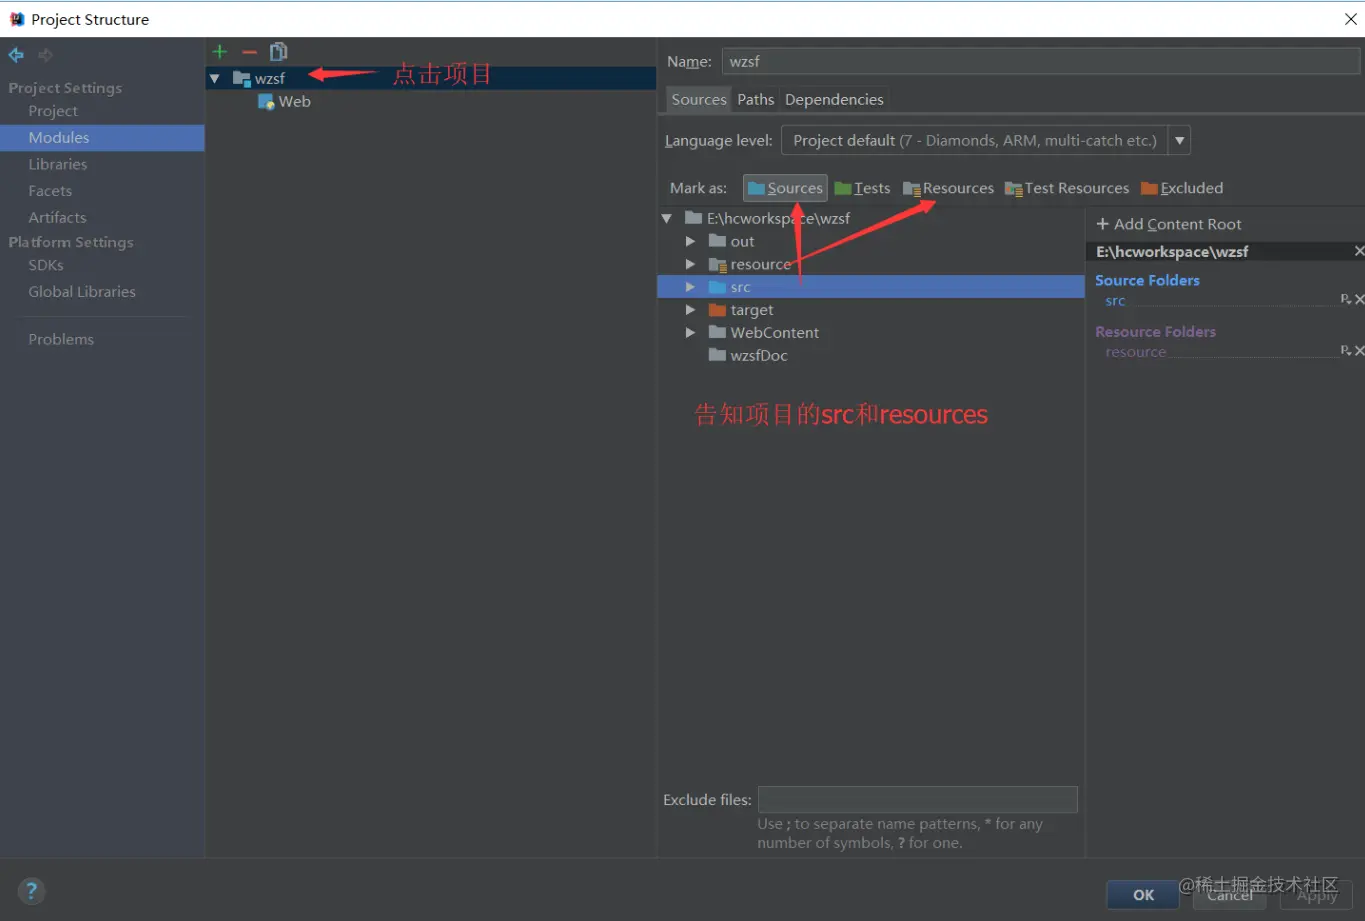
Task: Expand the target folder
Action: (x=690, y=310)
